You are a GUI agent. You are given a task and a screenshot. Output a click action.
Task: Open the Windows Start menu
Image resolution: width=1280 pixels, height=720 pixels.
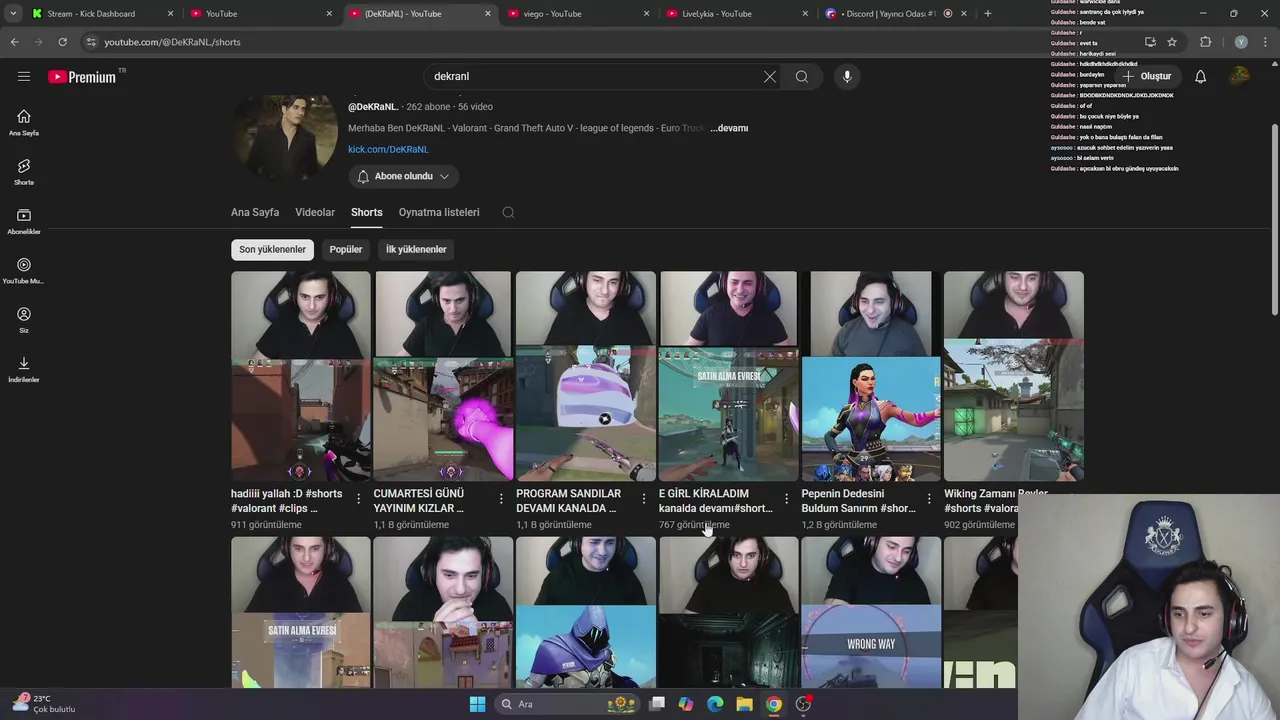pyautogui.click(x=477, y=704)
